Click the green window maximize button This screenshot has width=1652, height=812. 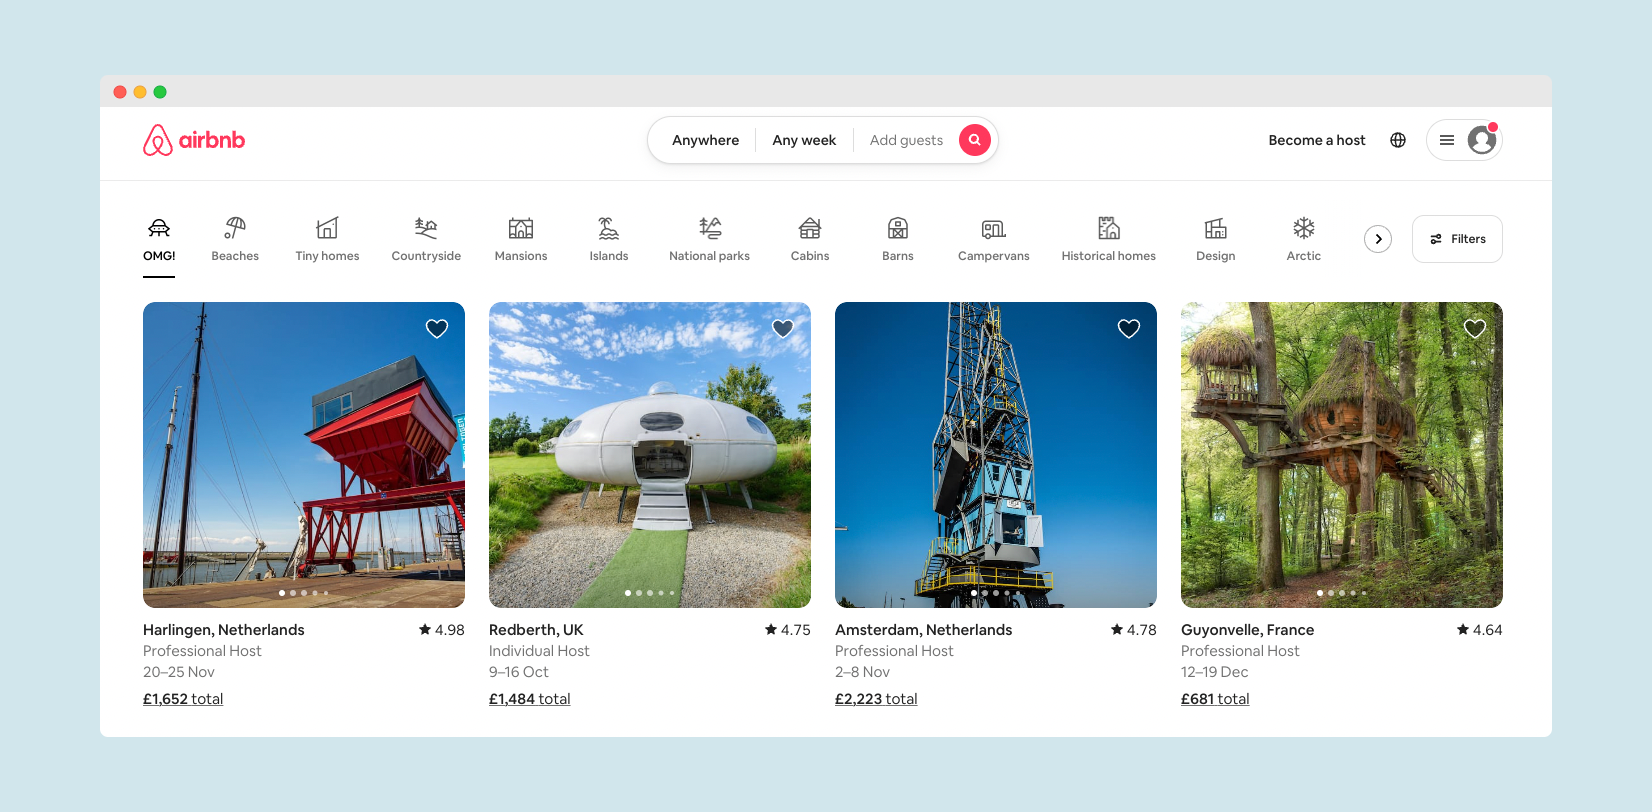click(160, 92)
